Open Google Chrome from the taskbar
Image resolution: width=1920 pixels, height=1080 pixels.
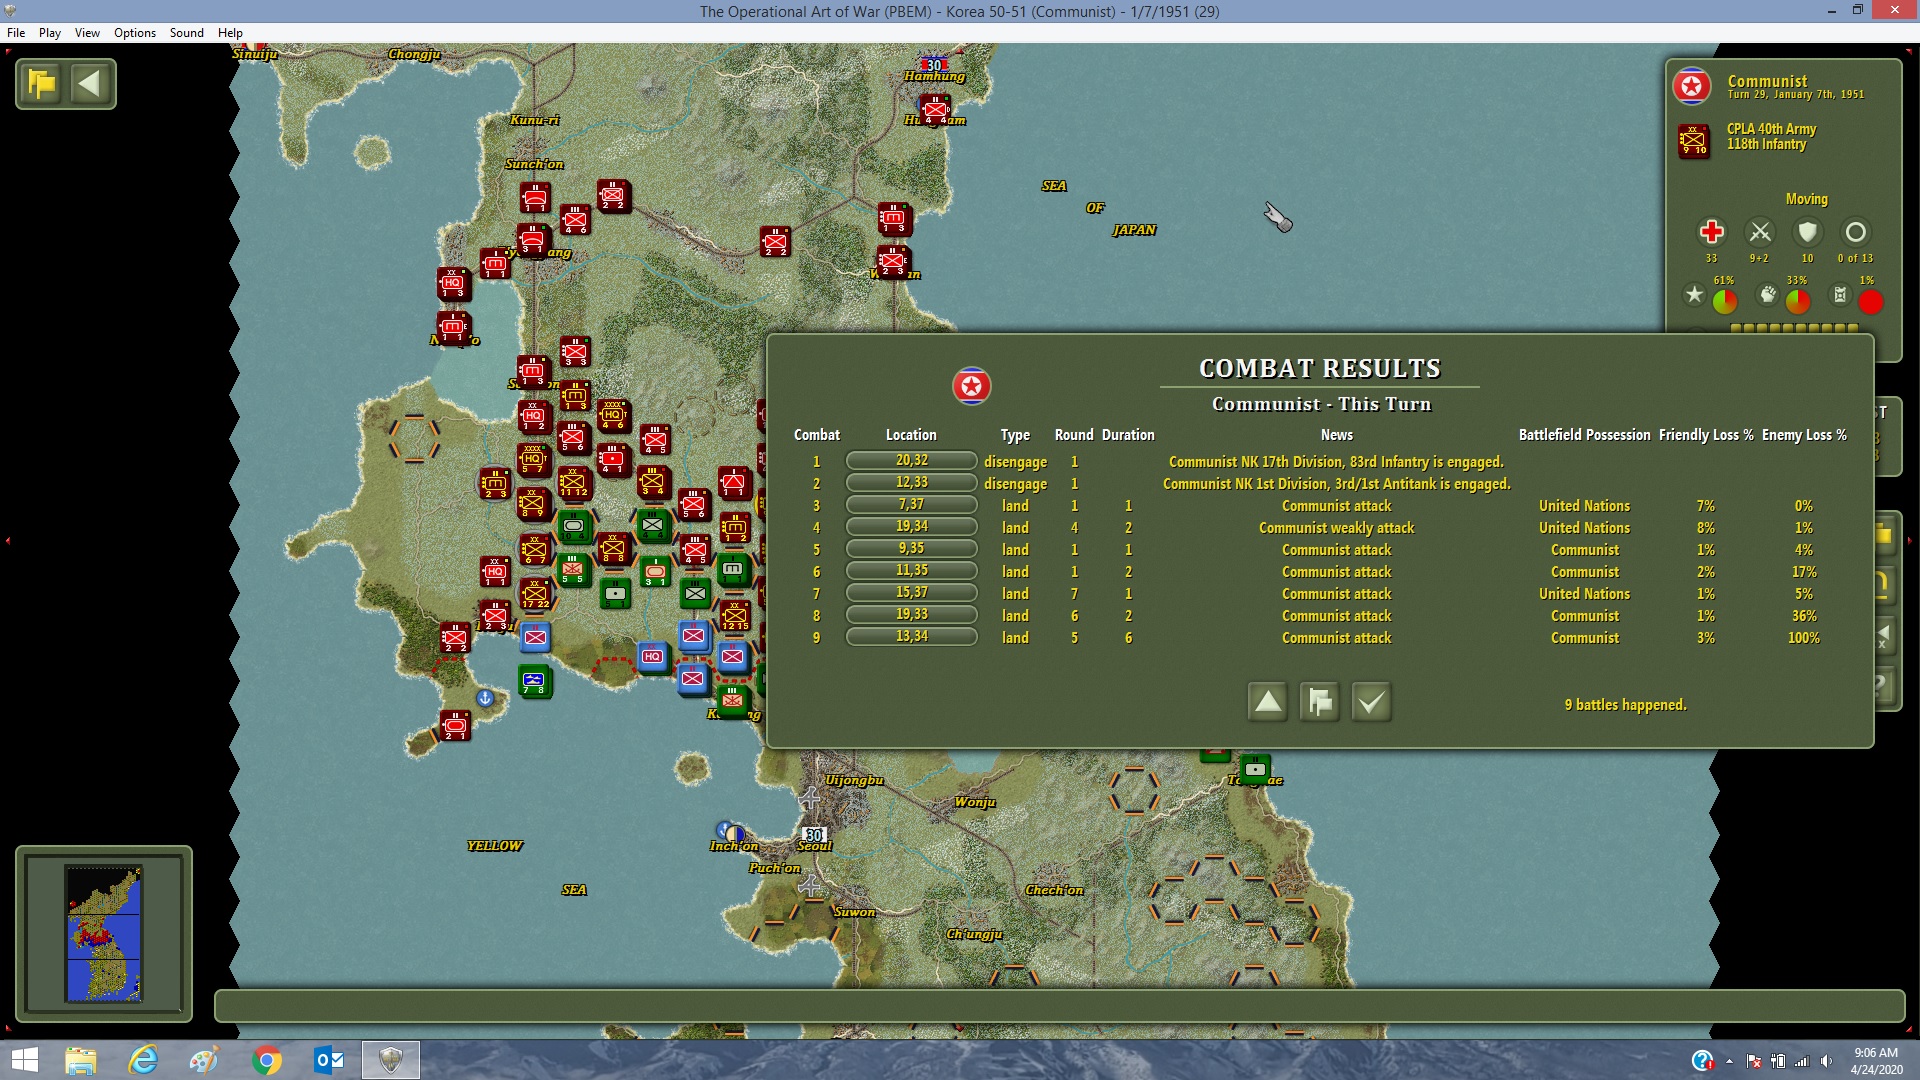click(x=267, y=1060)
